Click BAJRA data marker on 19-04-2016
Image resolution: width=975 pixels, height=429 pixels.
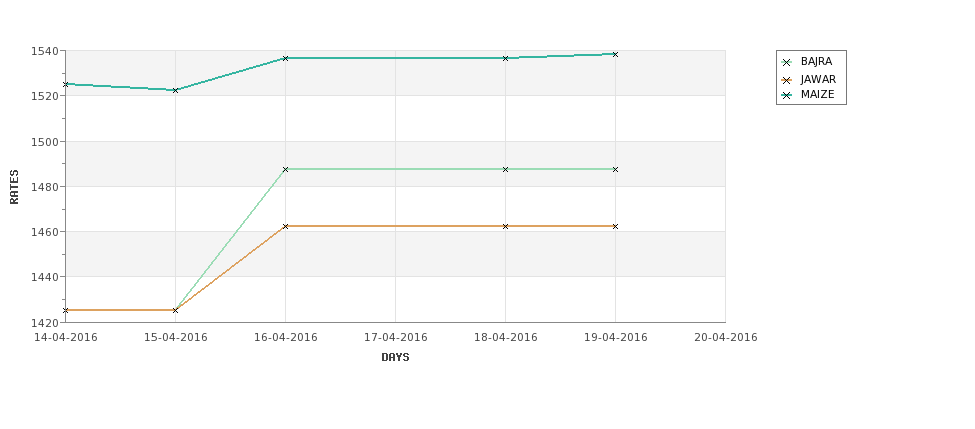(x=615, y=169)
